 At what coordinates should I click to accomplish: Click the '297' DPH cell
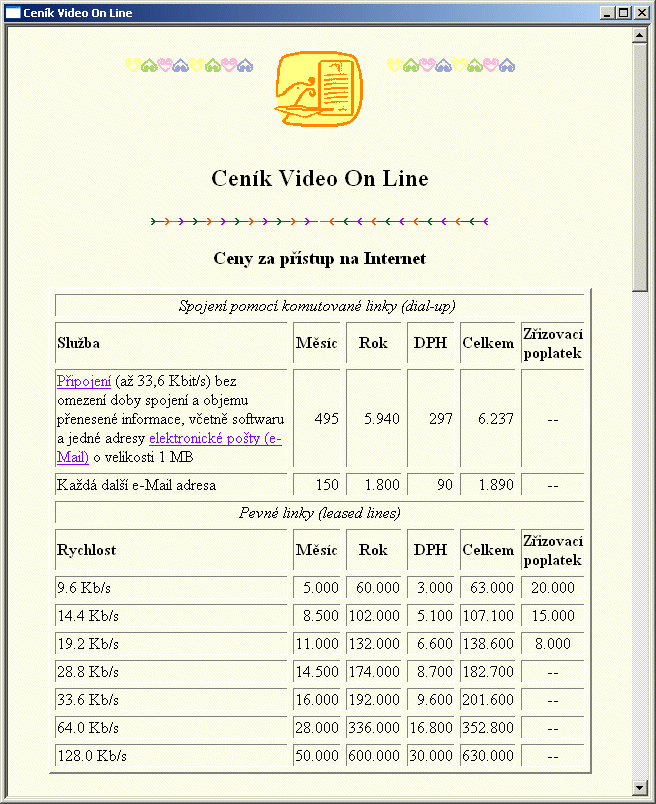click(431, 419)
